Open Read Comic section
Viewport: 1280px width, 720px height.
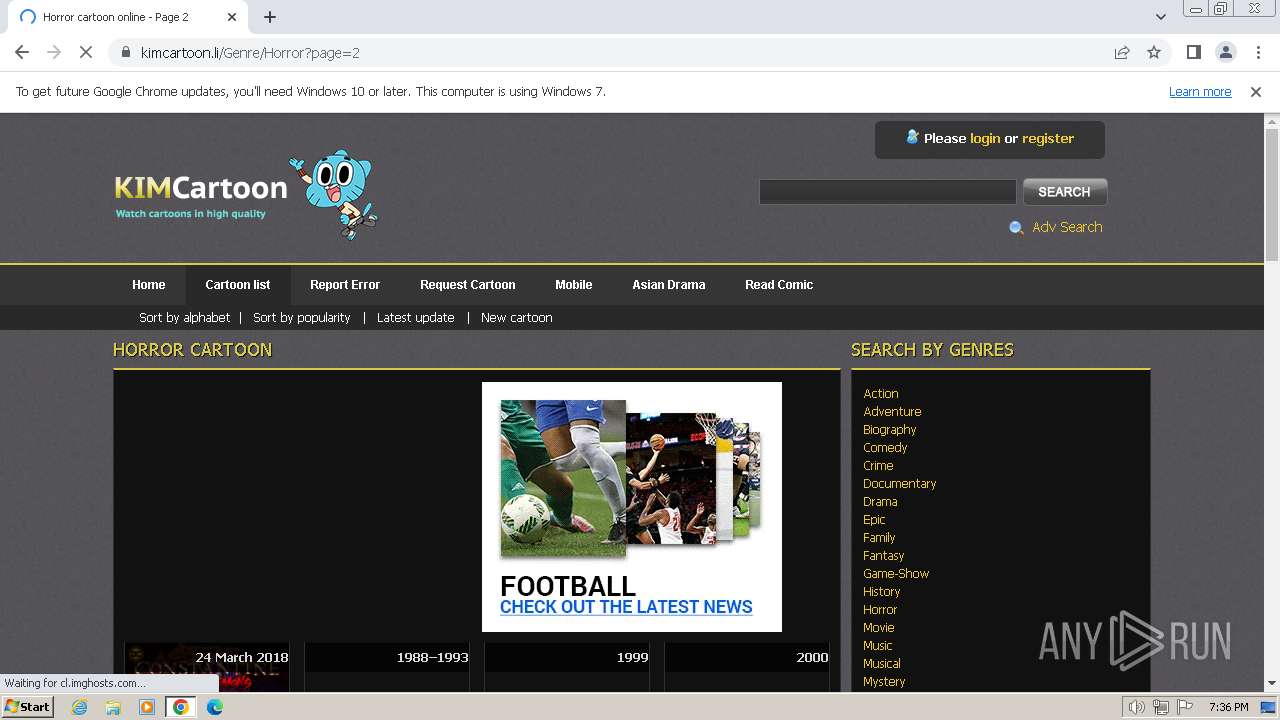pyautogui.click(x=779, y=285)
